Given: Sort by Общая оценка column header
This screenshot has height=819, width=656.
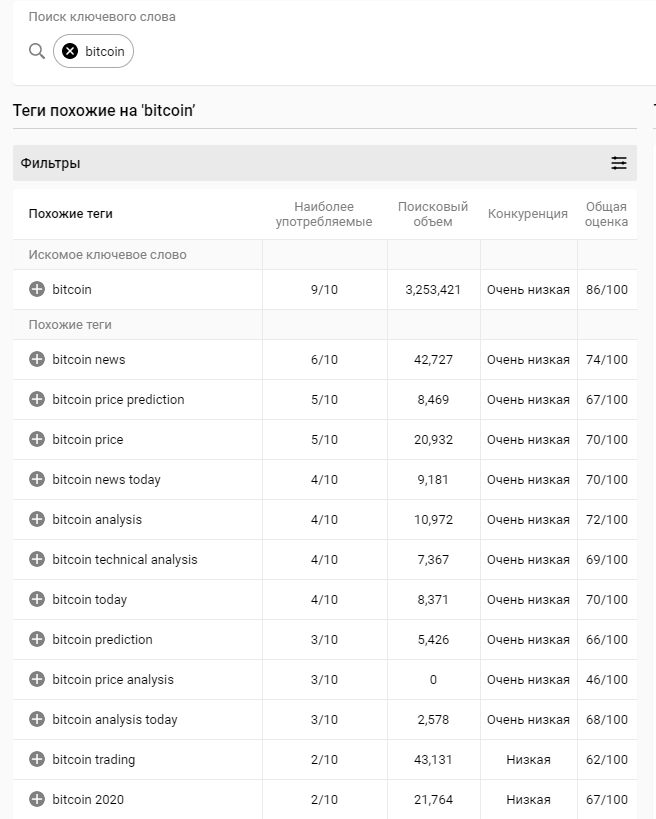Looking at the screenshot, I should (606, 214).
